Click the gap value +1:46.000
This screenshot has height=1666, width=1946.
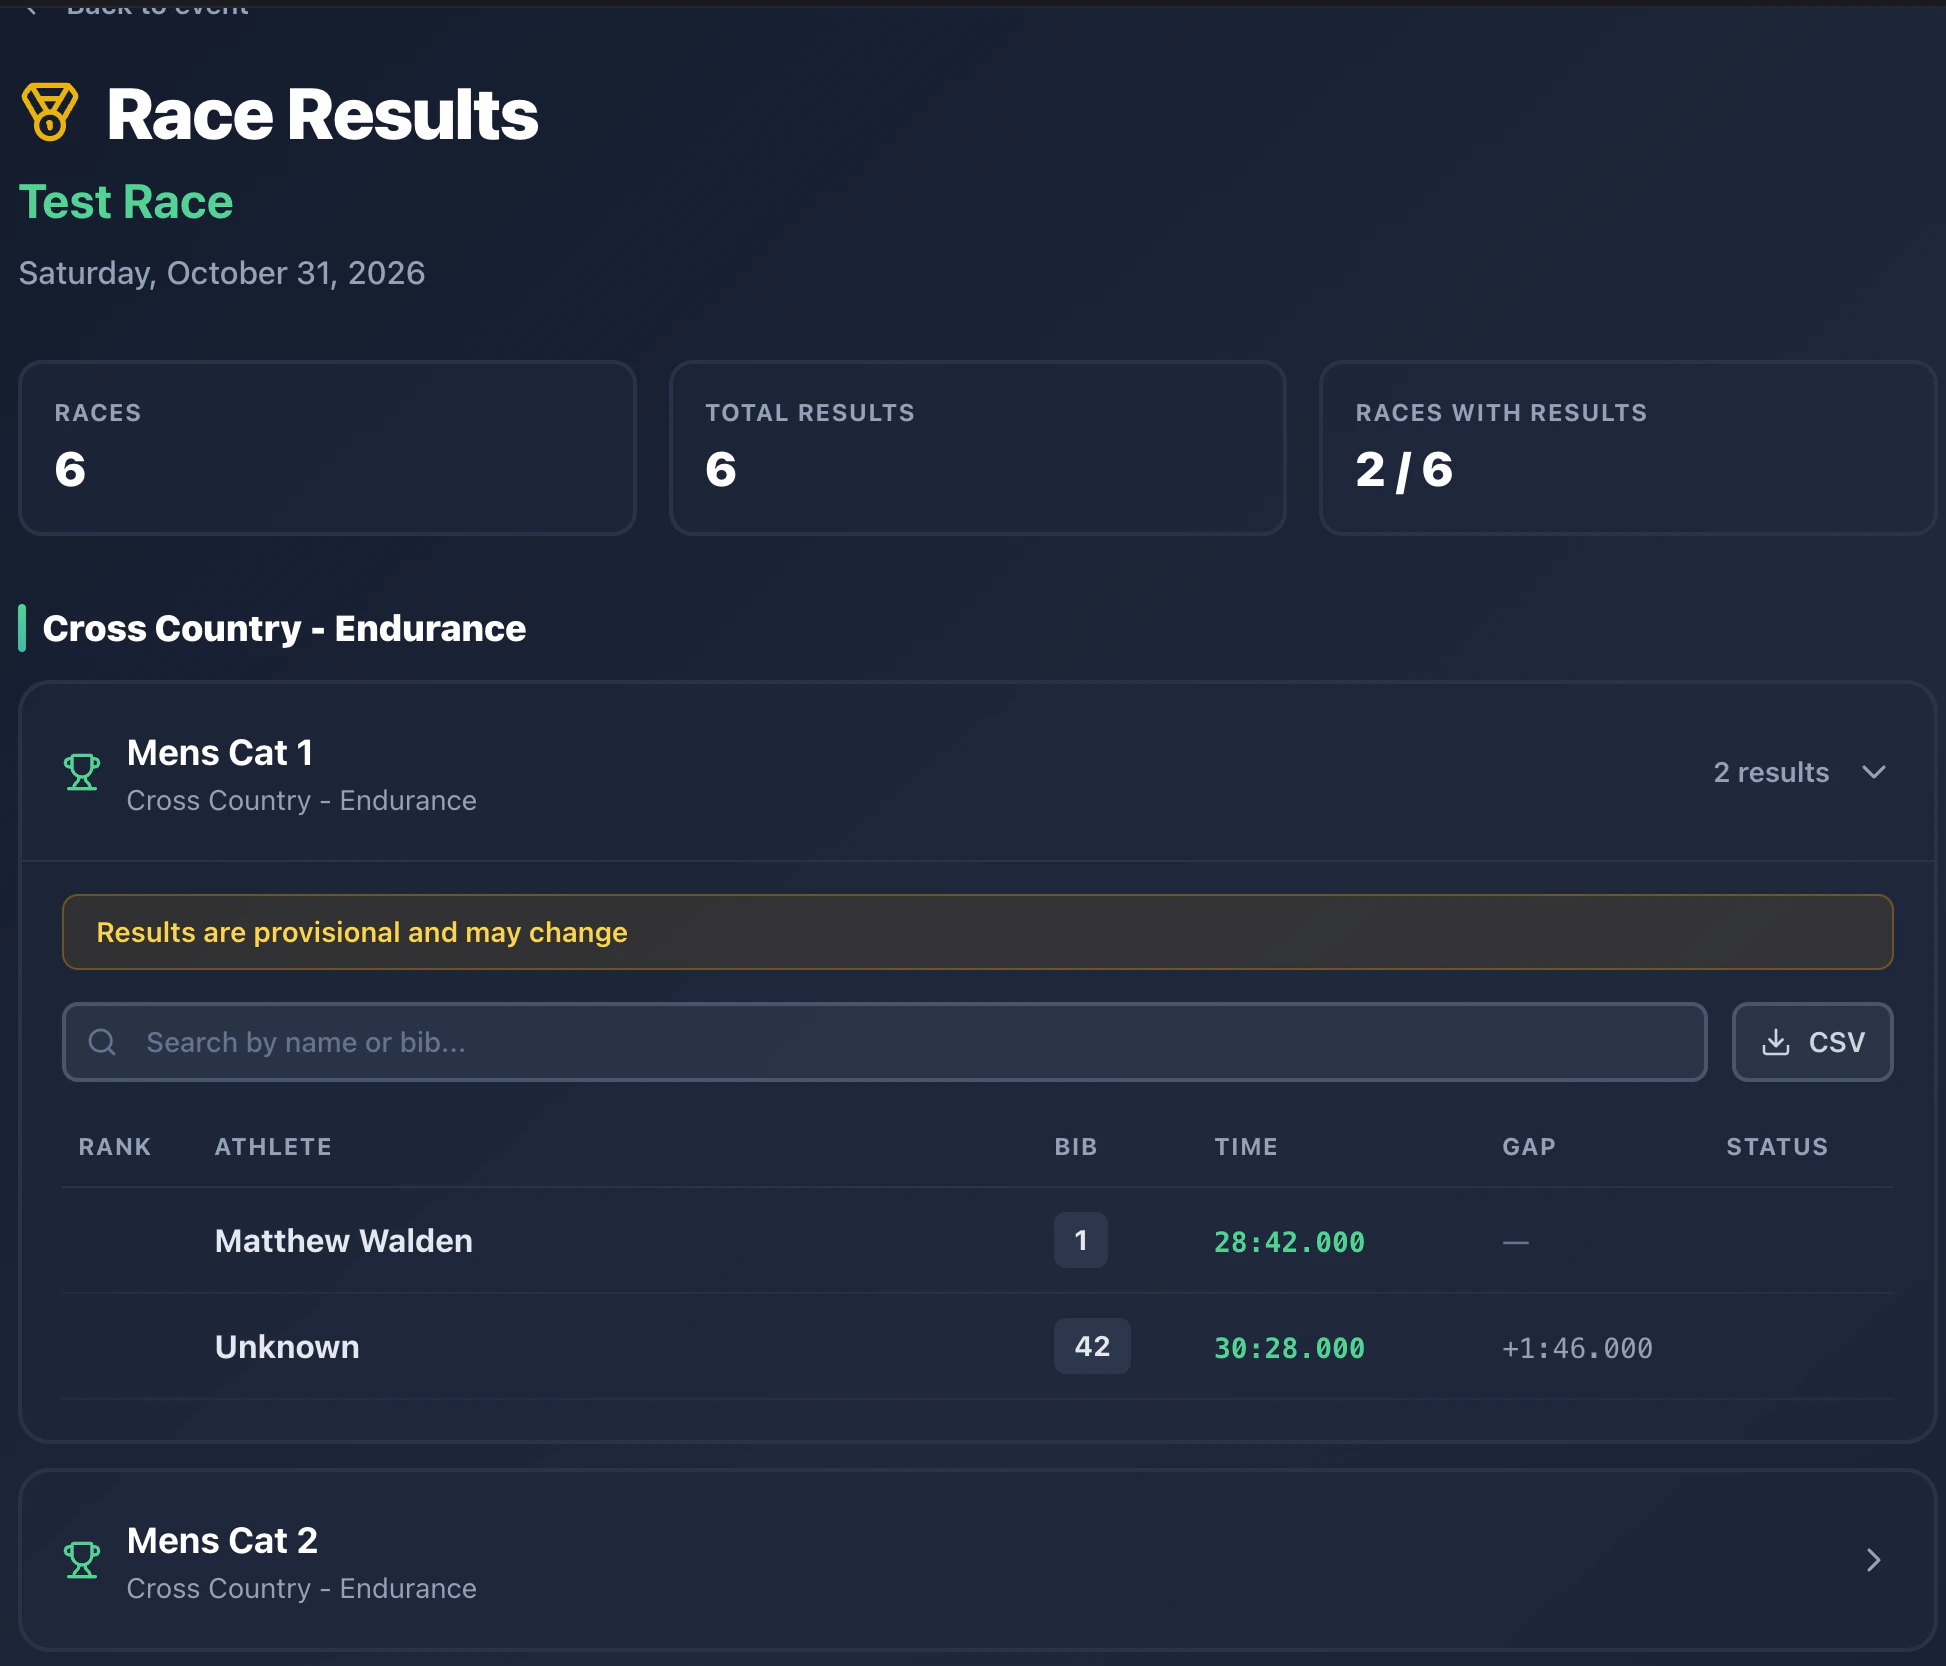click(x=1577, y=1348)
